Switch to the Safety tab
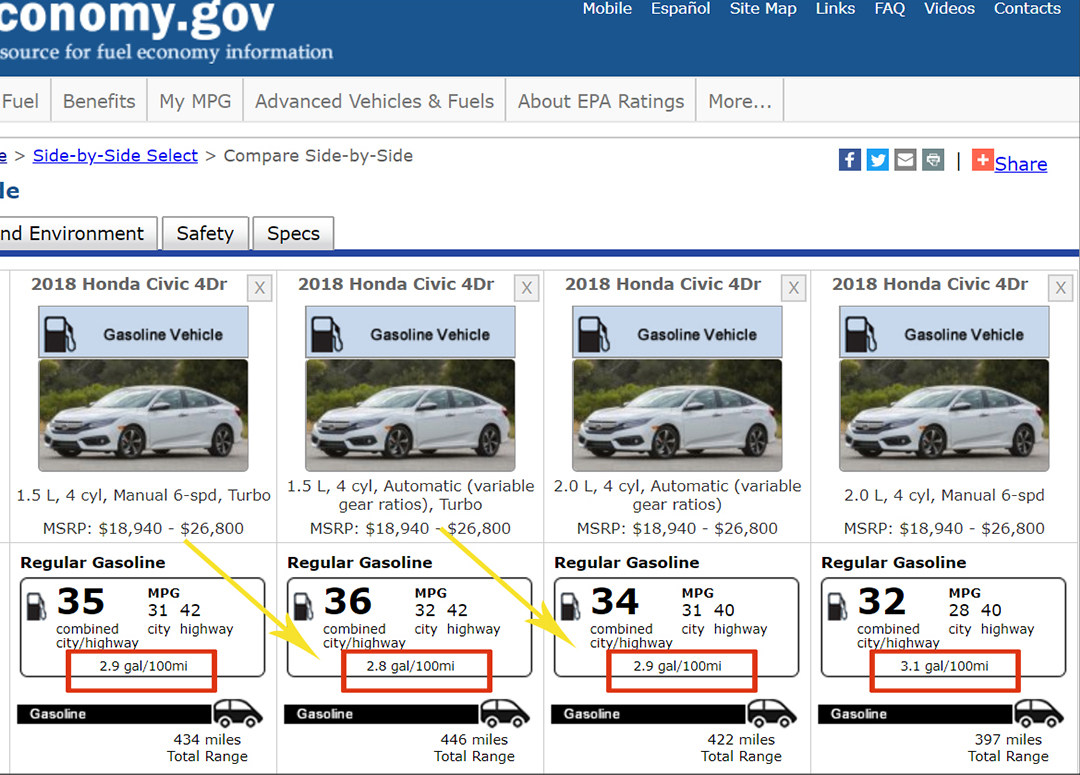The width and height of the screenshot is (1080, 775). [x=205, y=233]
